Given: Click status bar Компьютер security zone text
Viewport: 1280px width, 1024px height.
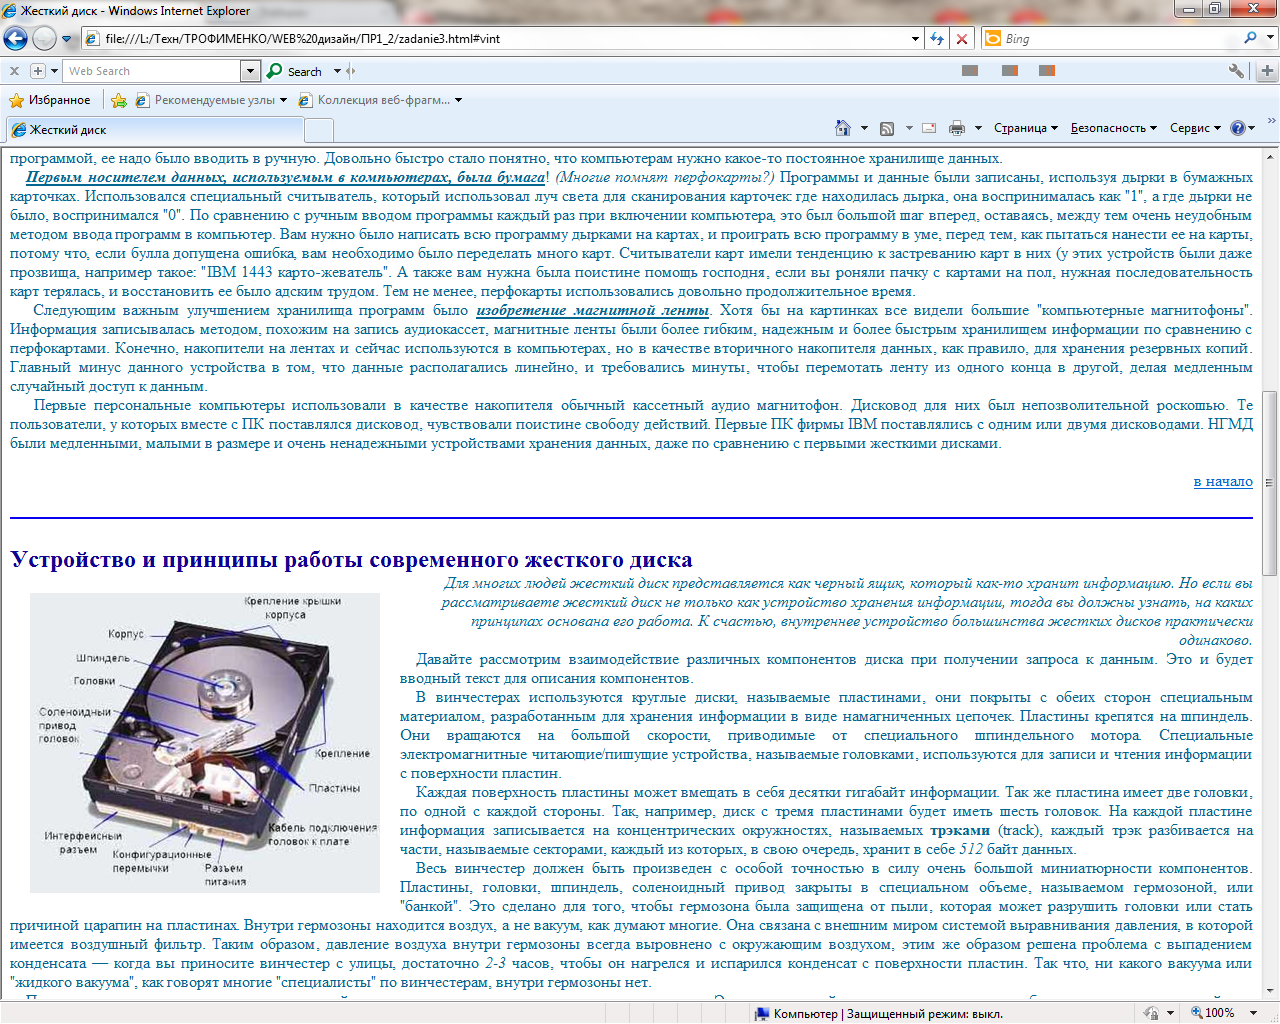Looking at the screenshot, I should pos(886,1013).
